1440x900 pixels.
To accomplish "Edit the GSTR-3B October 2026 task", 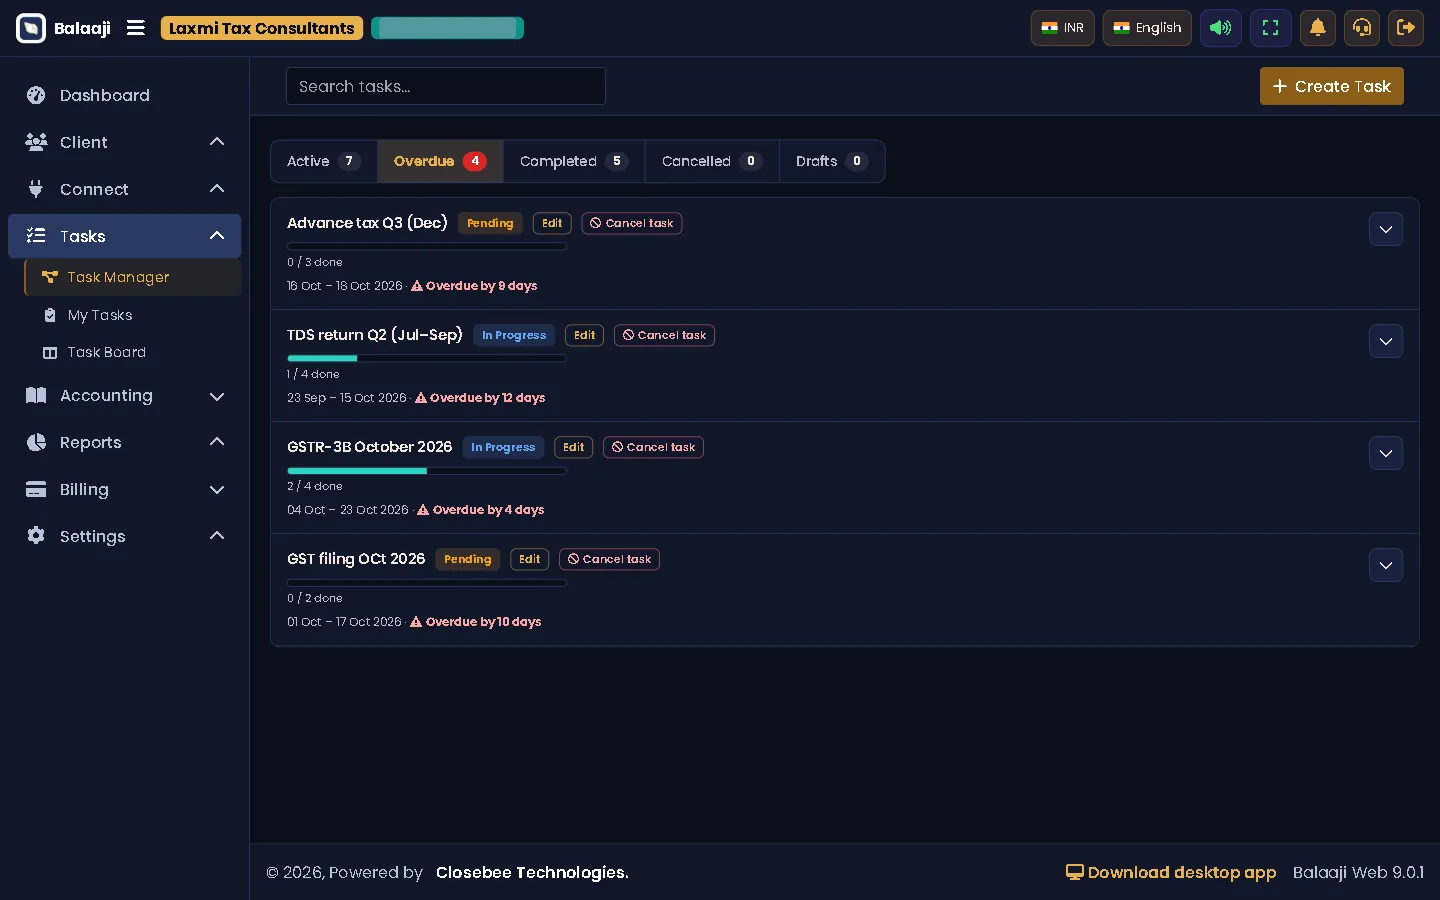I will click(x=574, y=447).
